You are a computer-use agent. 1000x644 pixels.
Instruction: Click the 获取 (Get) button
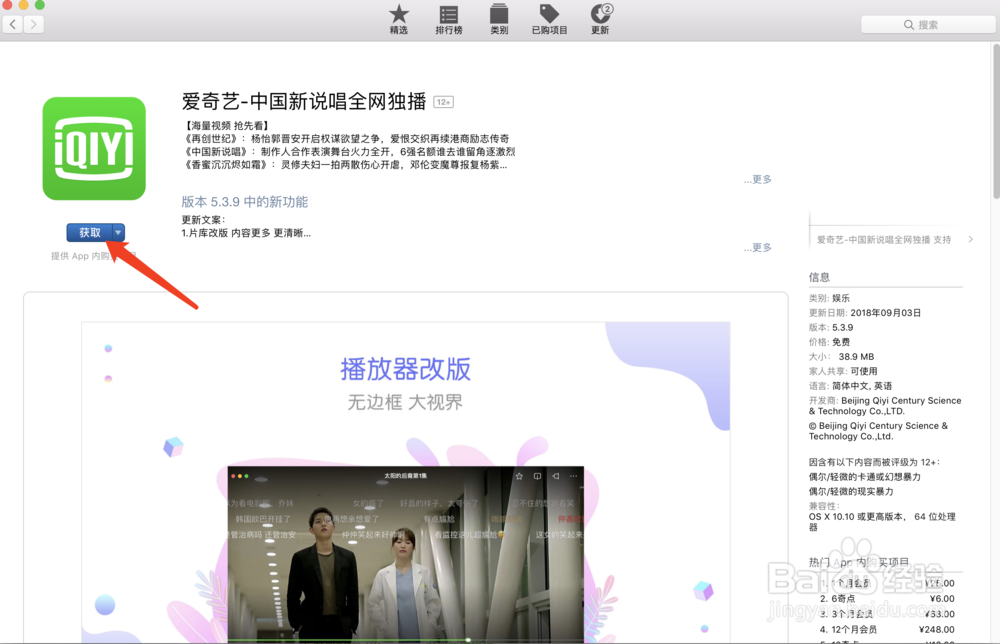tap(90, 233)
